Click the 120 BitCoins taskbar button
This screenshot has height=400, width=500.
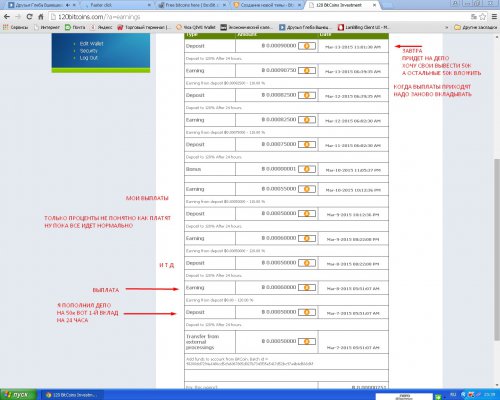(x=72, y=395)
